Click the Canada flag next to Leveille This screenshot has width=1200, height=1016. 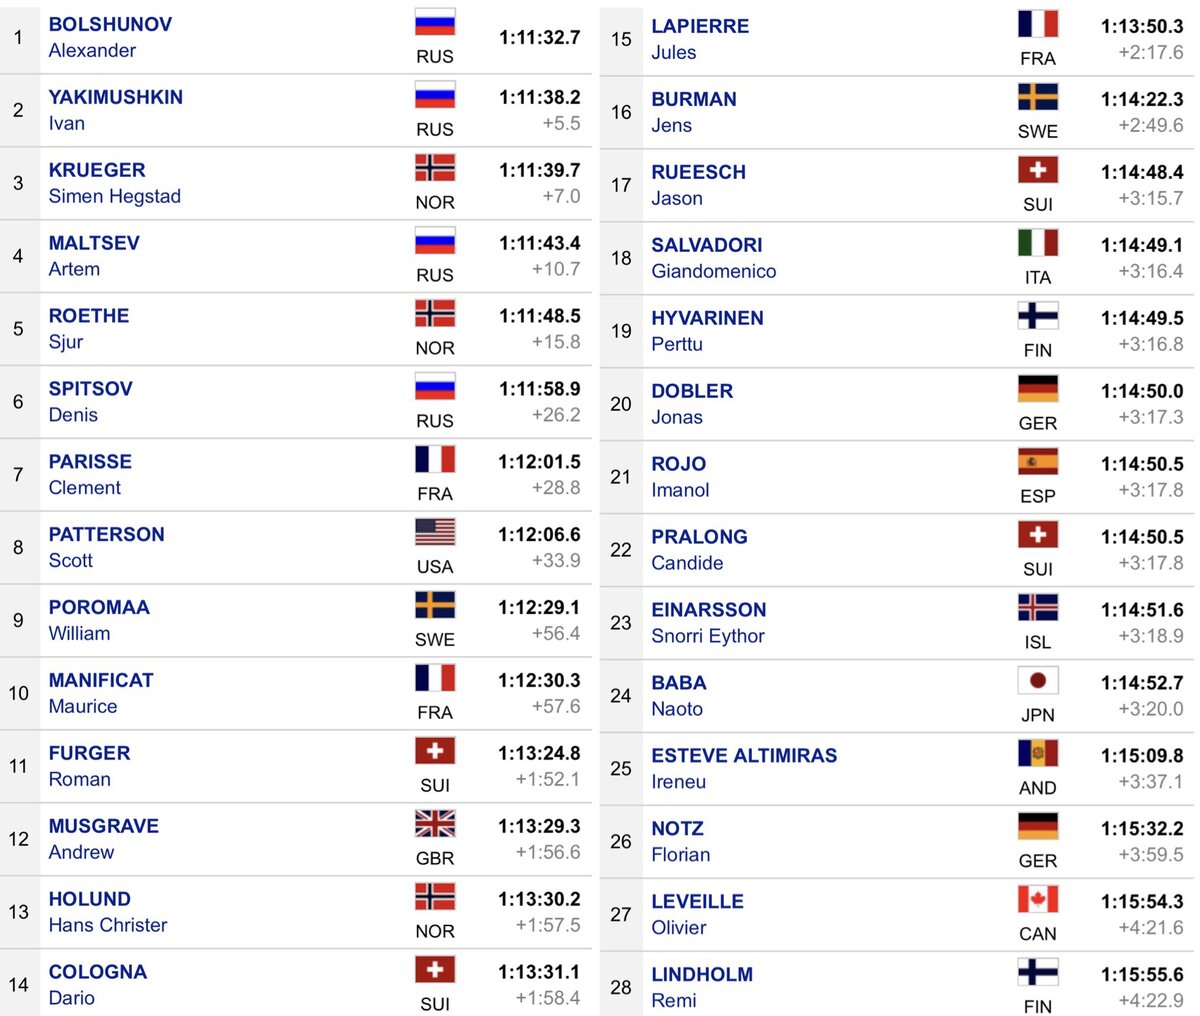point(1038,900)
